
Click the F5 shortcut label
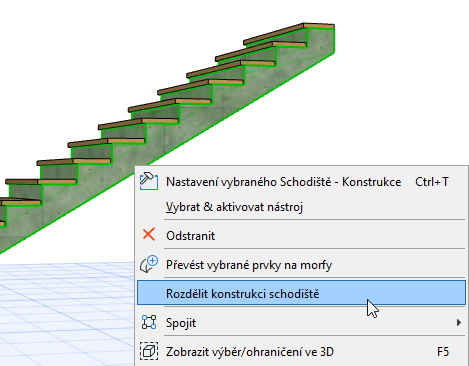coord(443,352)
